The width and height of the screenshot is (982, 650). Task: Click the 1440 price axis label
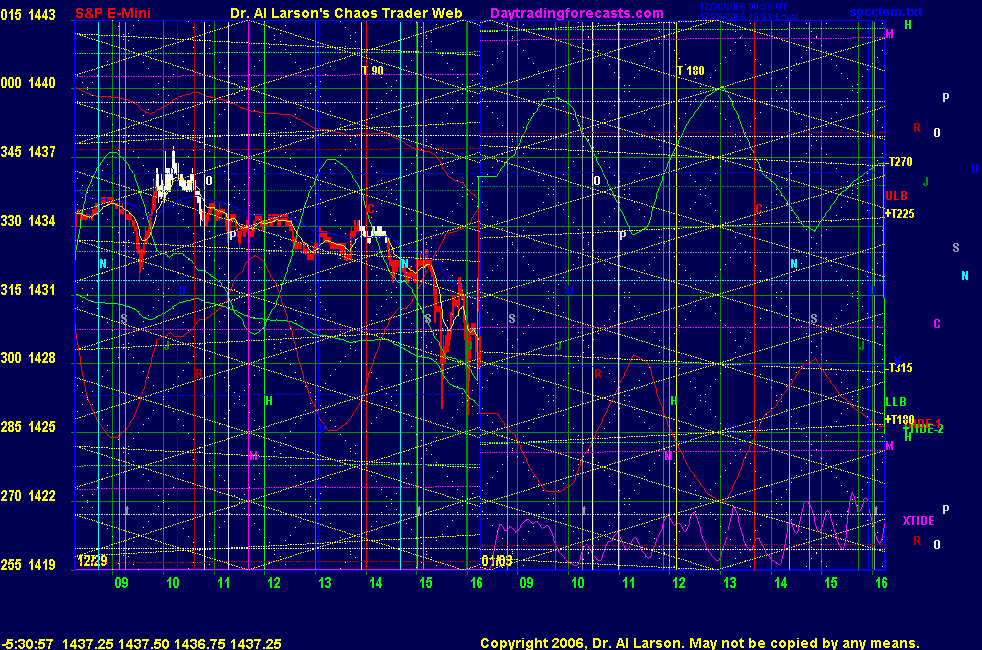41,83
